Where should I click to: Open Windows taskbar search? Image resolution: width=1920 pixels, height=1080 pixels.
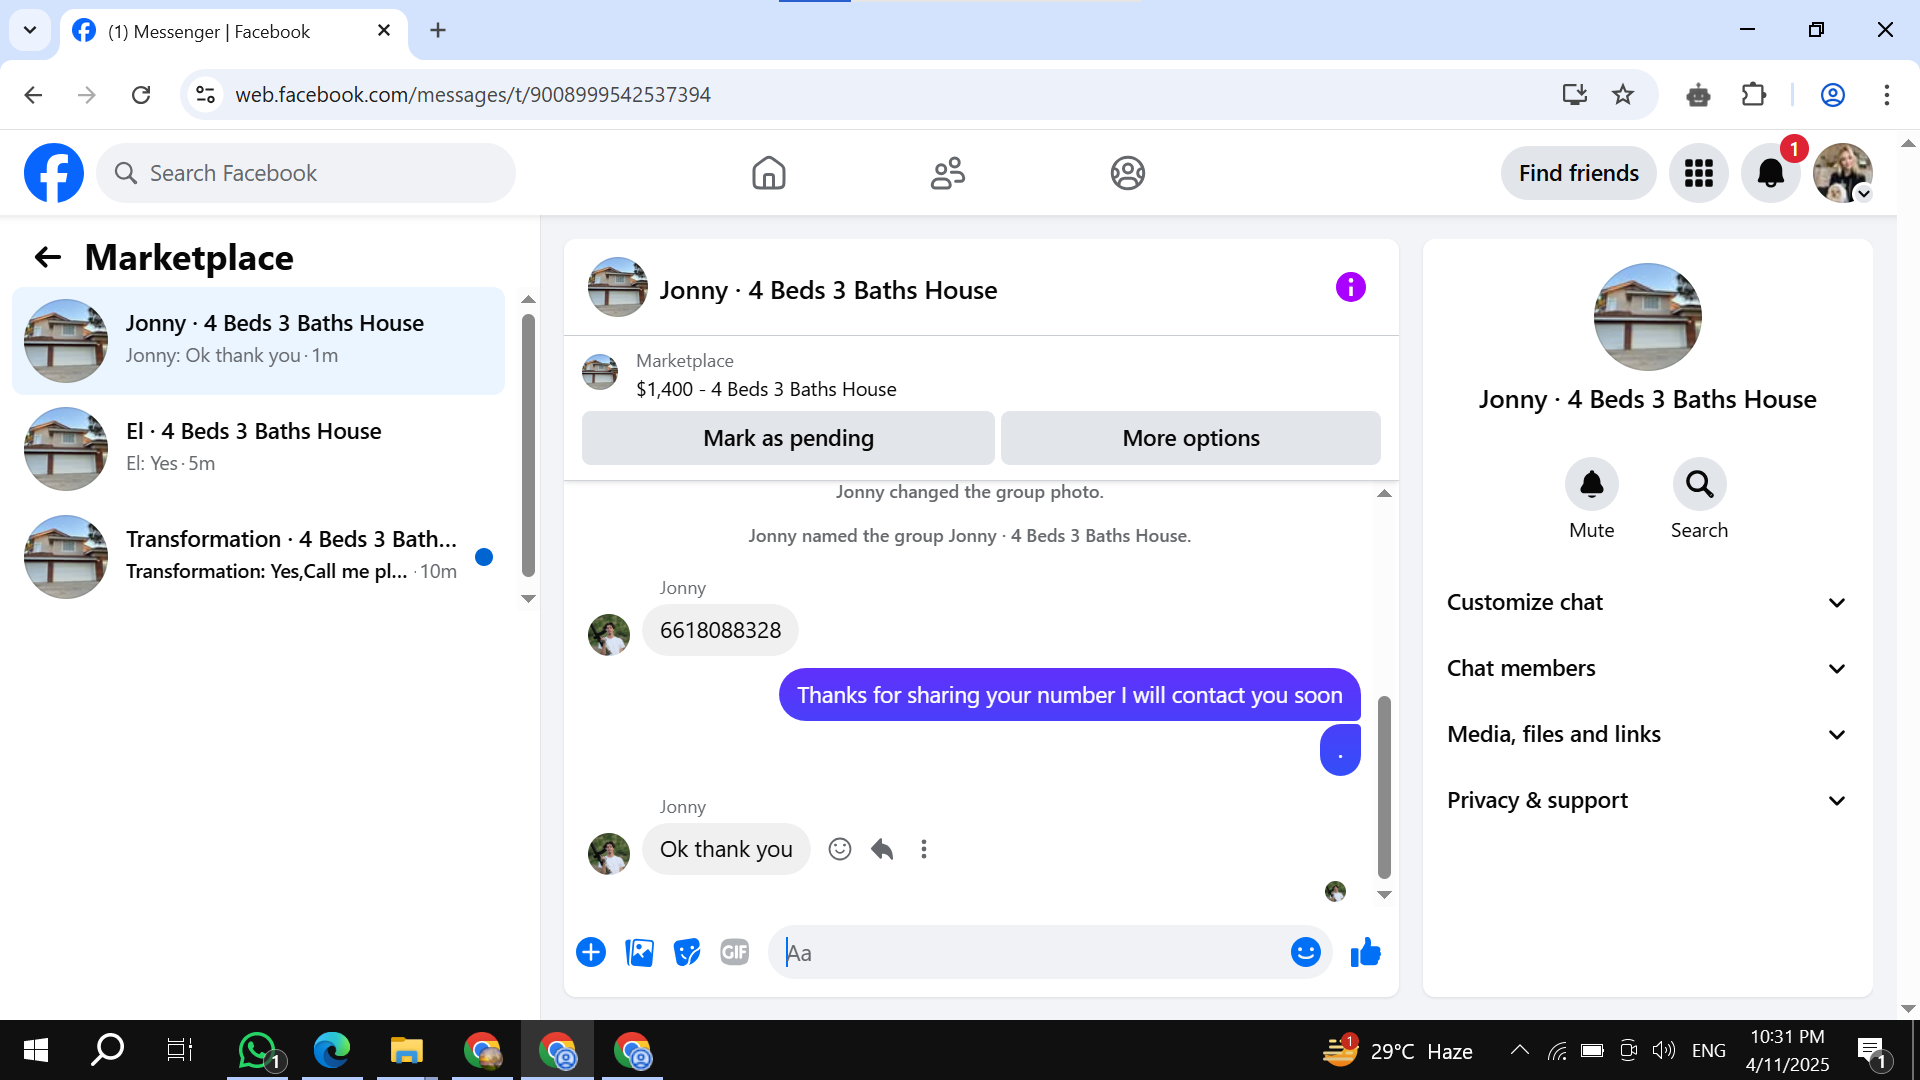coord(107,1050)
